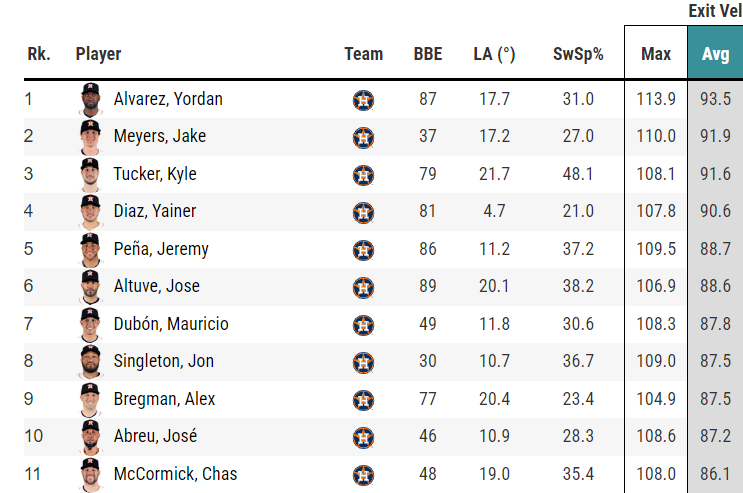The height and width of the screenshot is (493, 743).
Task: Click the Astros logo in Jose Altuve's row
Action: [363, 287]
